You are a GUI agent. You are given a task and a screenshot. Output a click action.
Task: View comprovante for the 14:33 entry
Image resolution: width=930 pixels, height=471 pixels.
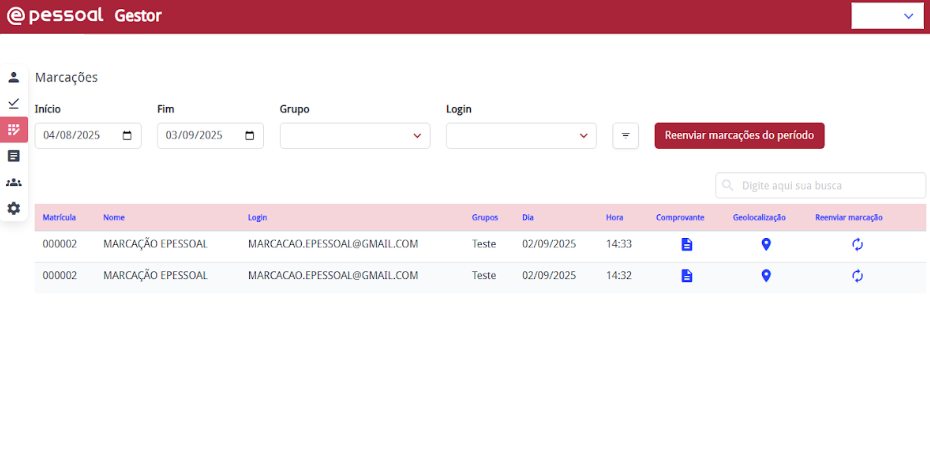(686, 244)
